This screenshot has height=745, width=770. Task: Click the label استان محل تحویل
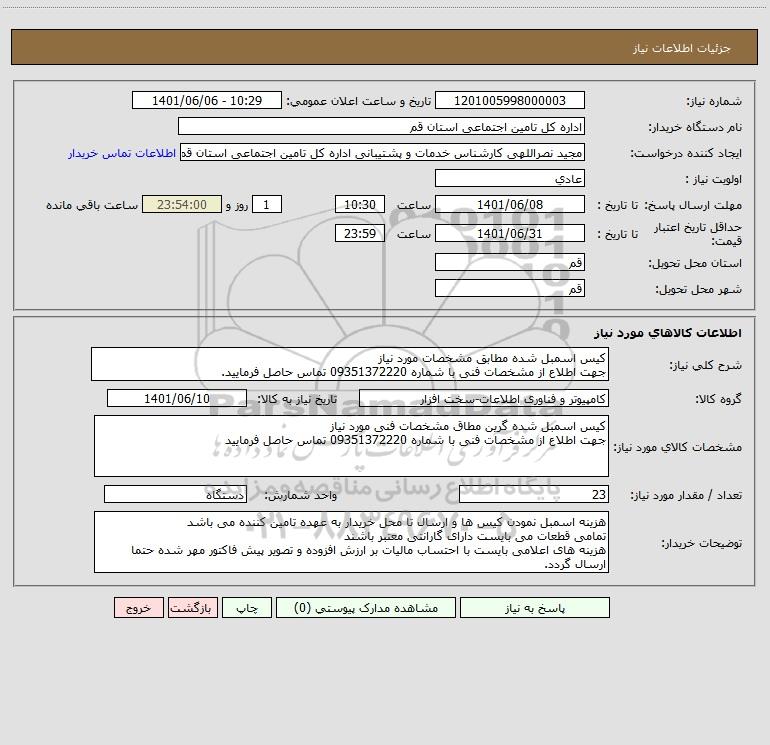[695, 263]
